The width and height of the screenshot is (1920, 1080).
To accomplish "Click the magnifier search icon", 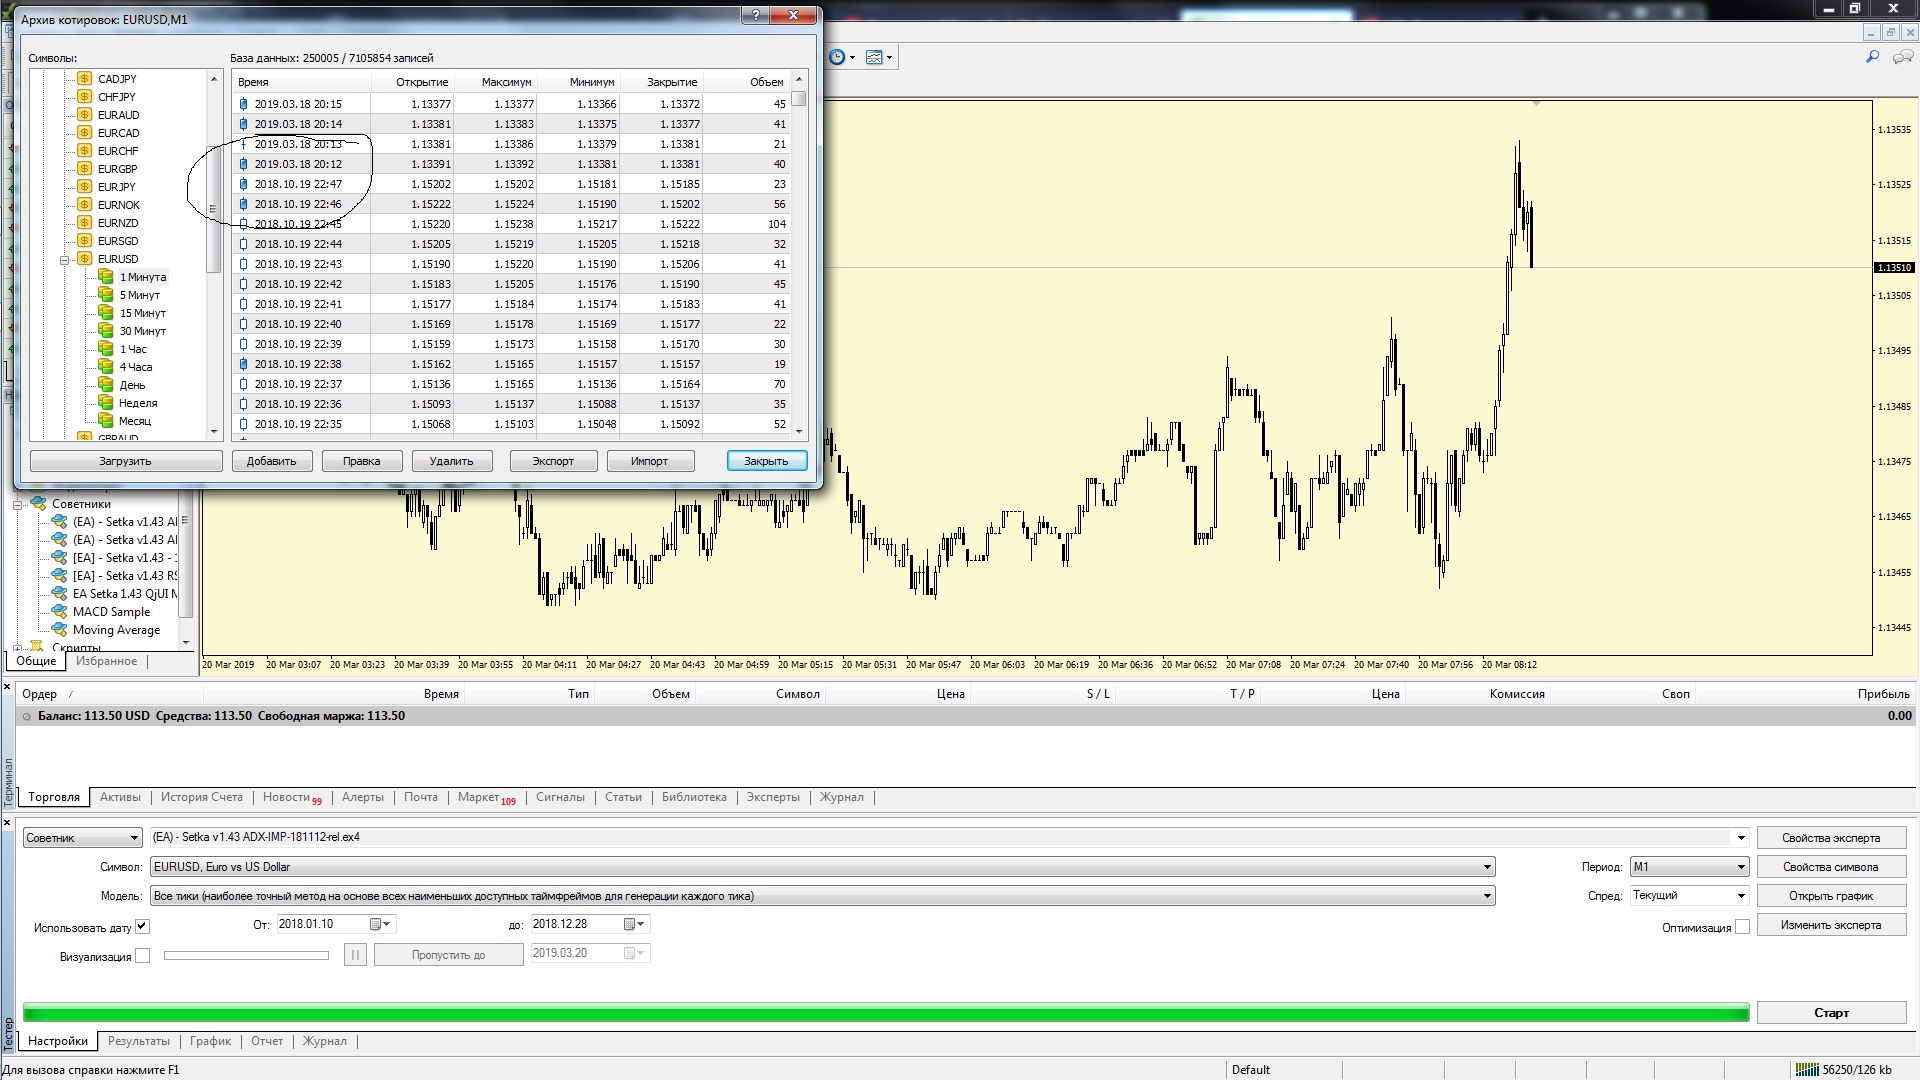I will (1872, 57).
